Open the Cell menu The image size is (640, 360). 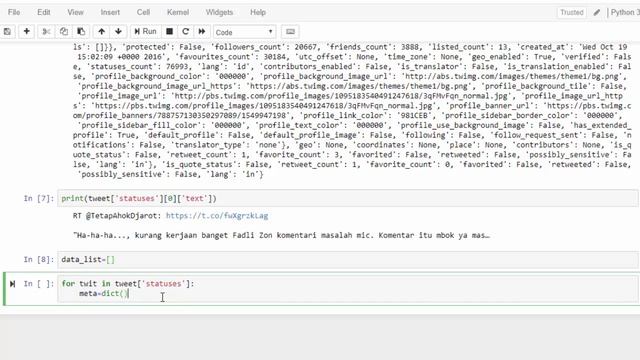tap(143, 12)
